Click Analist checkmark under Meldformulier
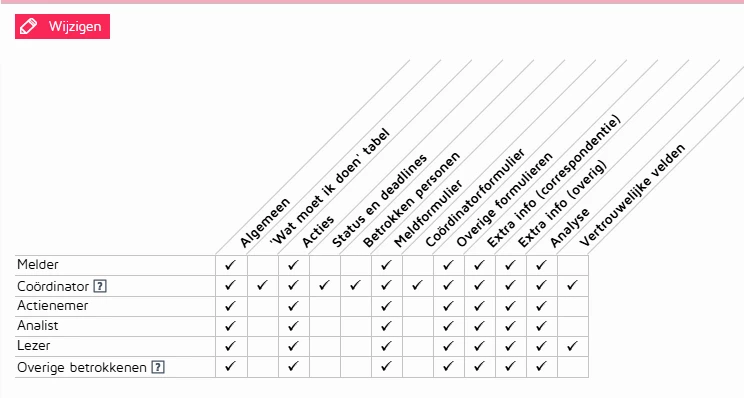744x398 pixels. point(386,326)
